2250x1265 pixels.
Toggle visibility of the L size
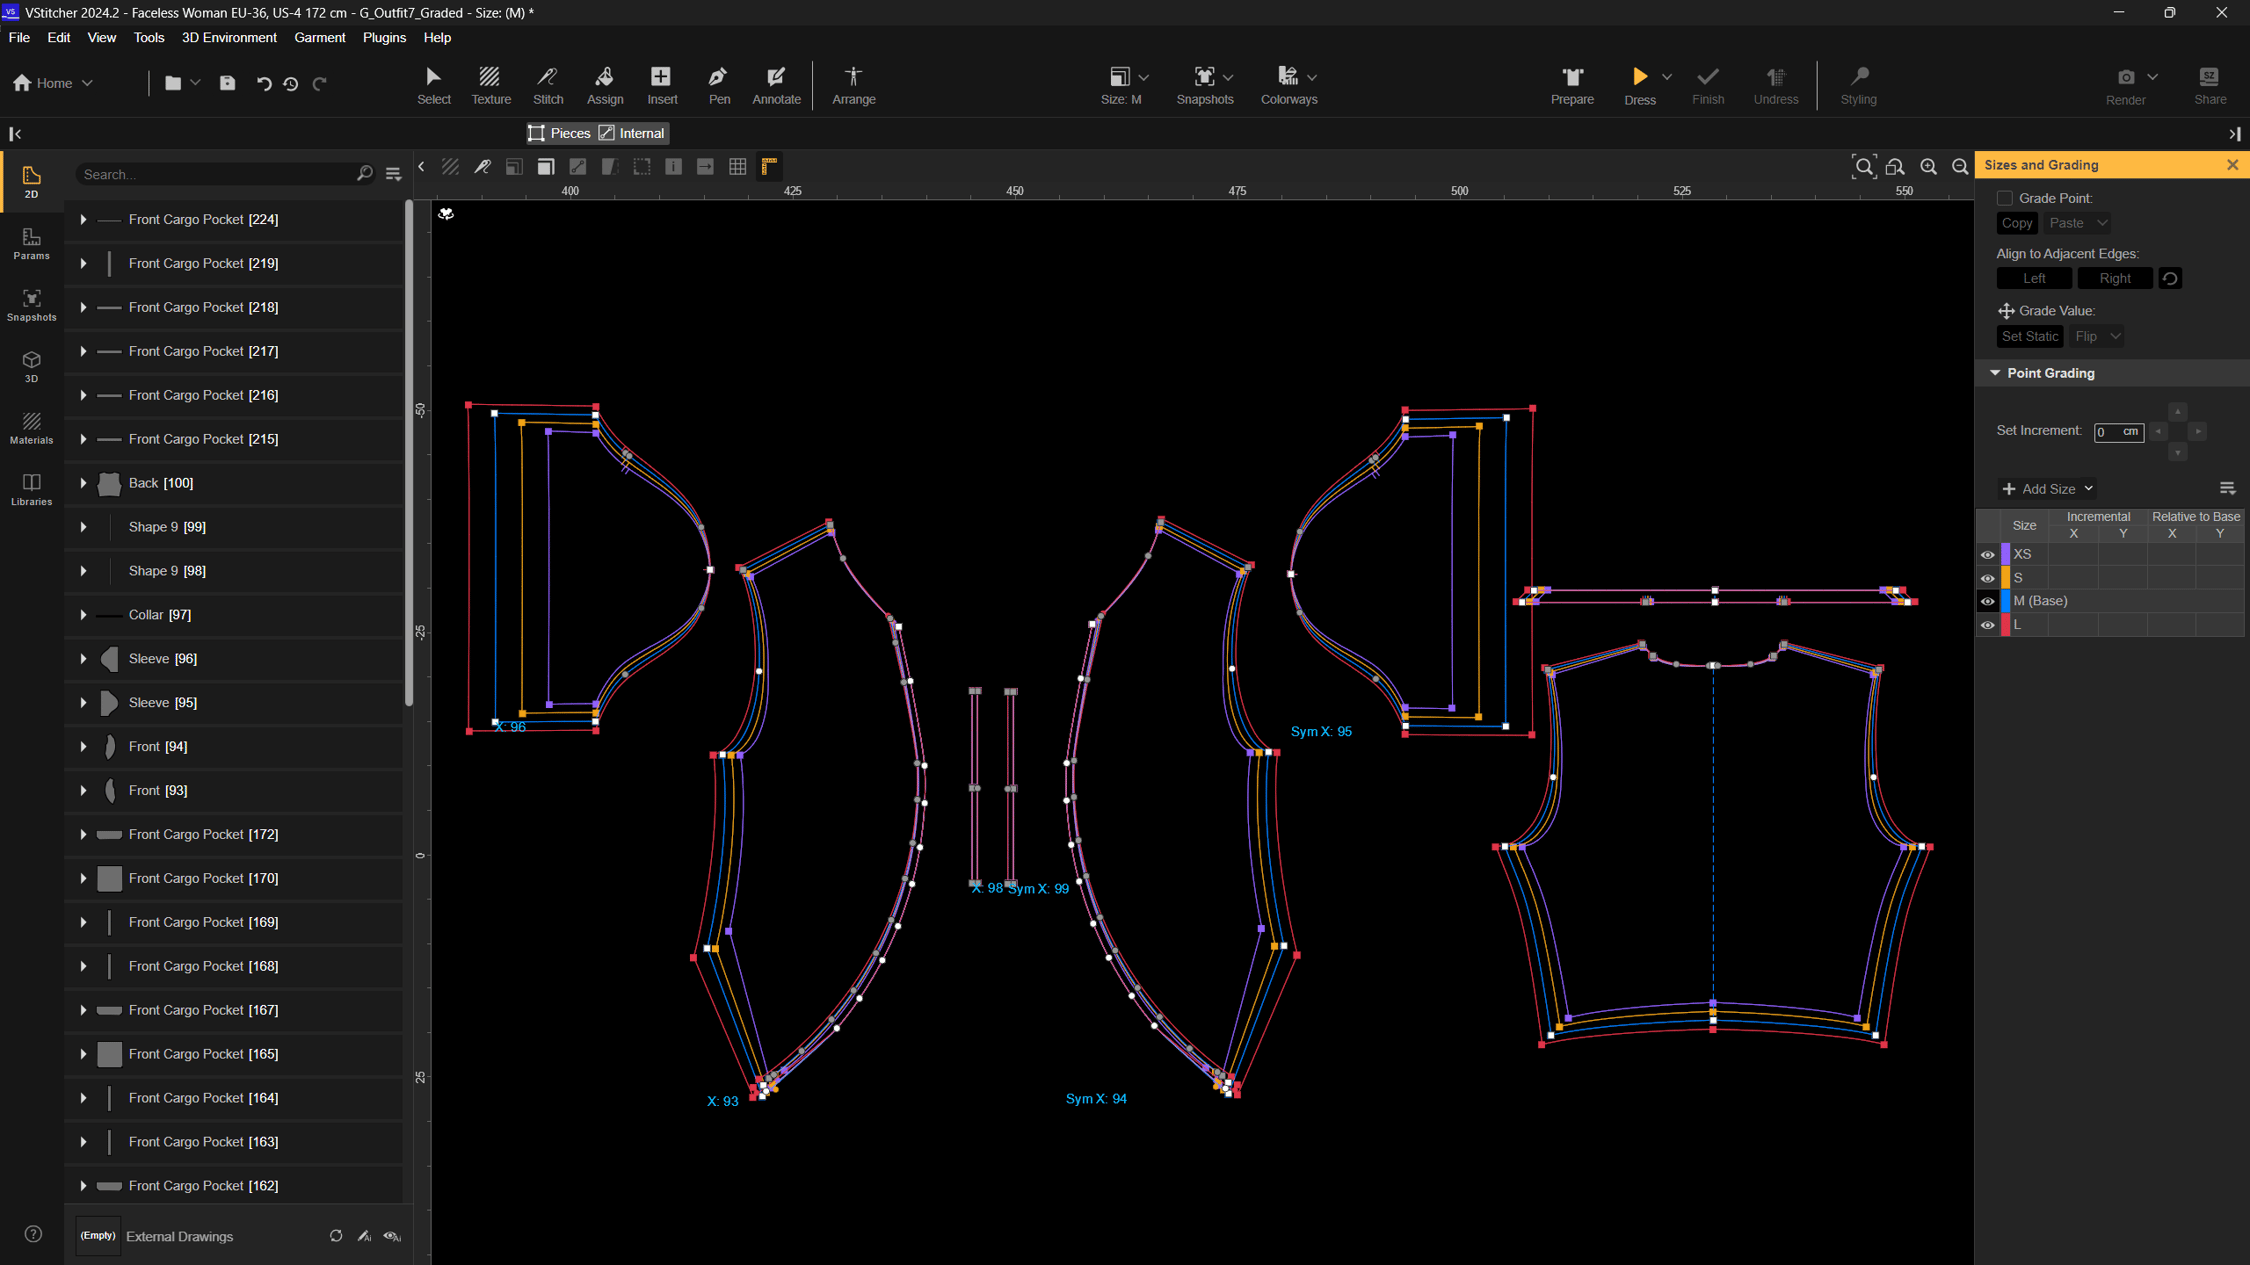[x=1988, y=624]
